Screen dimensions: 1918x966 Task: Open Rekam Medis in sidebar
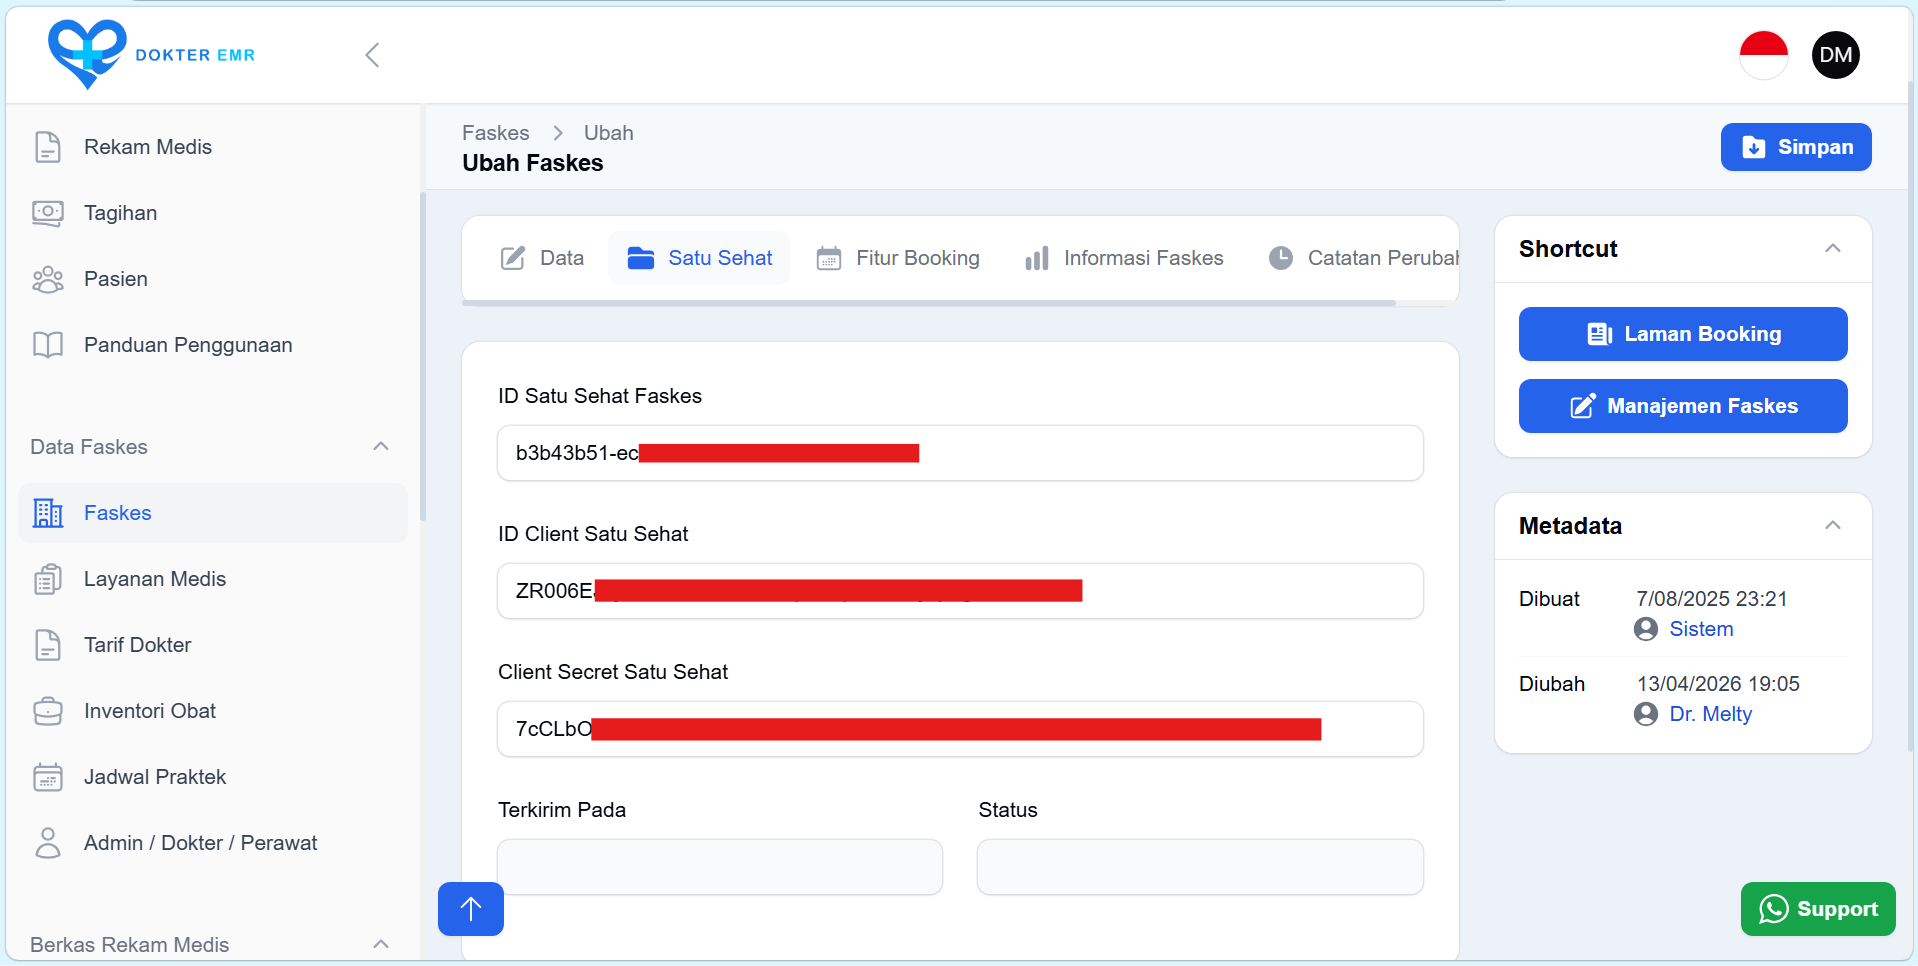[213, 147]
